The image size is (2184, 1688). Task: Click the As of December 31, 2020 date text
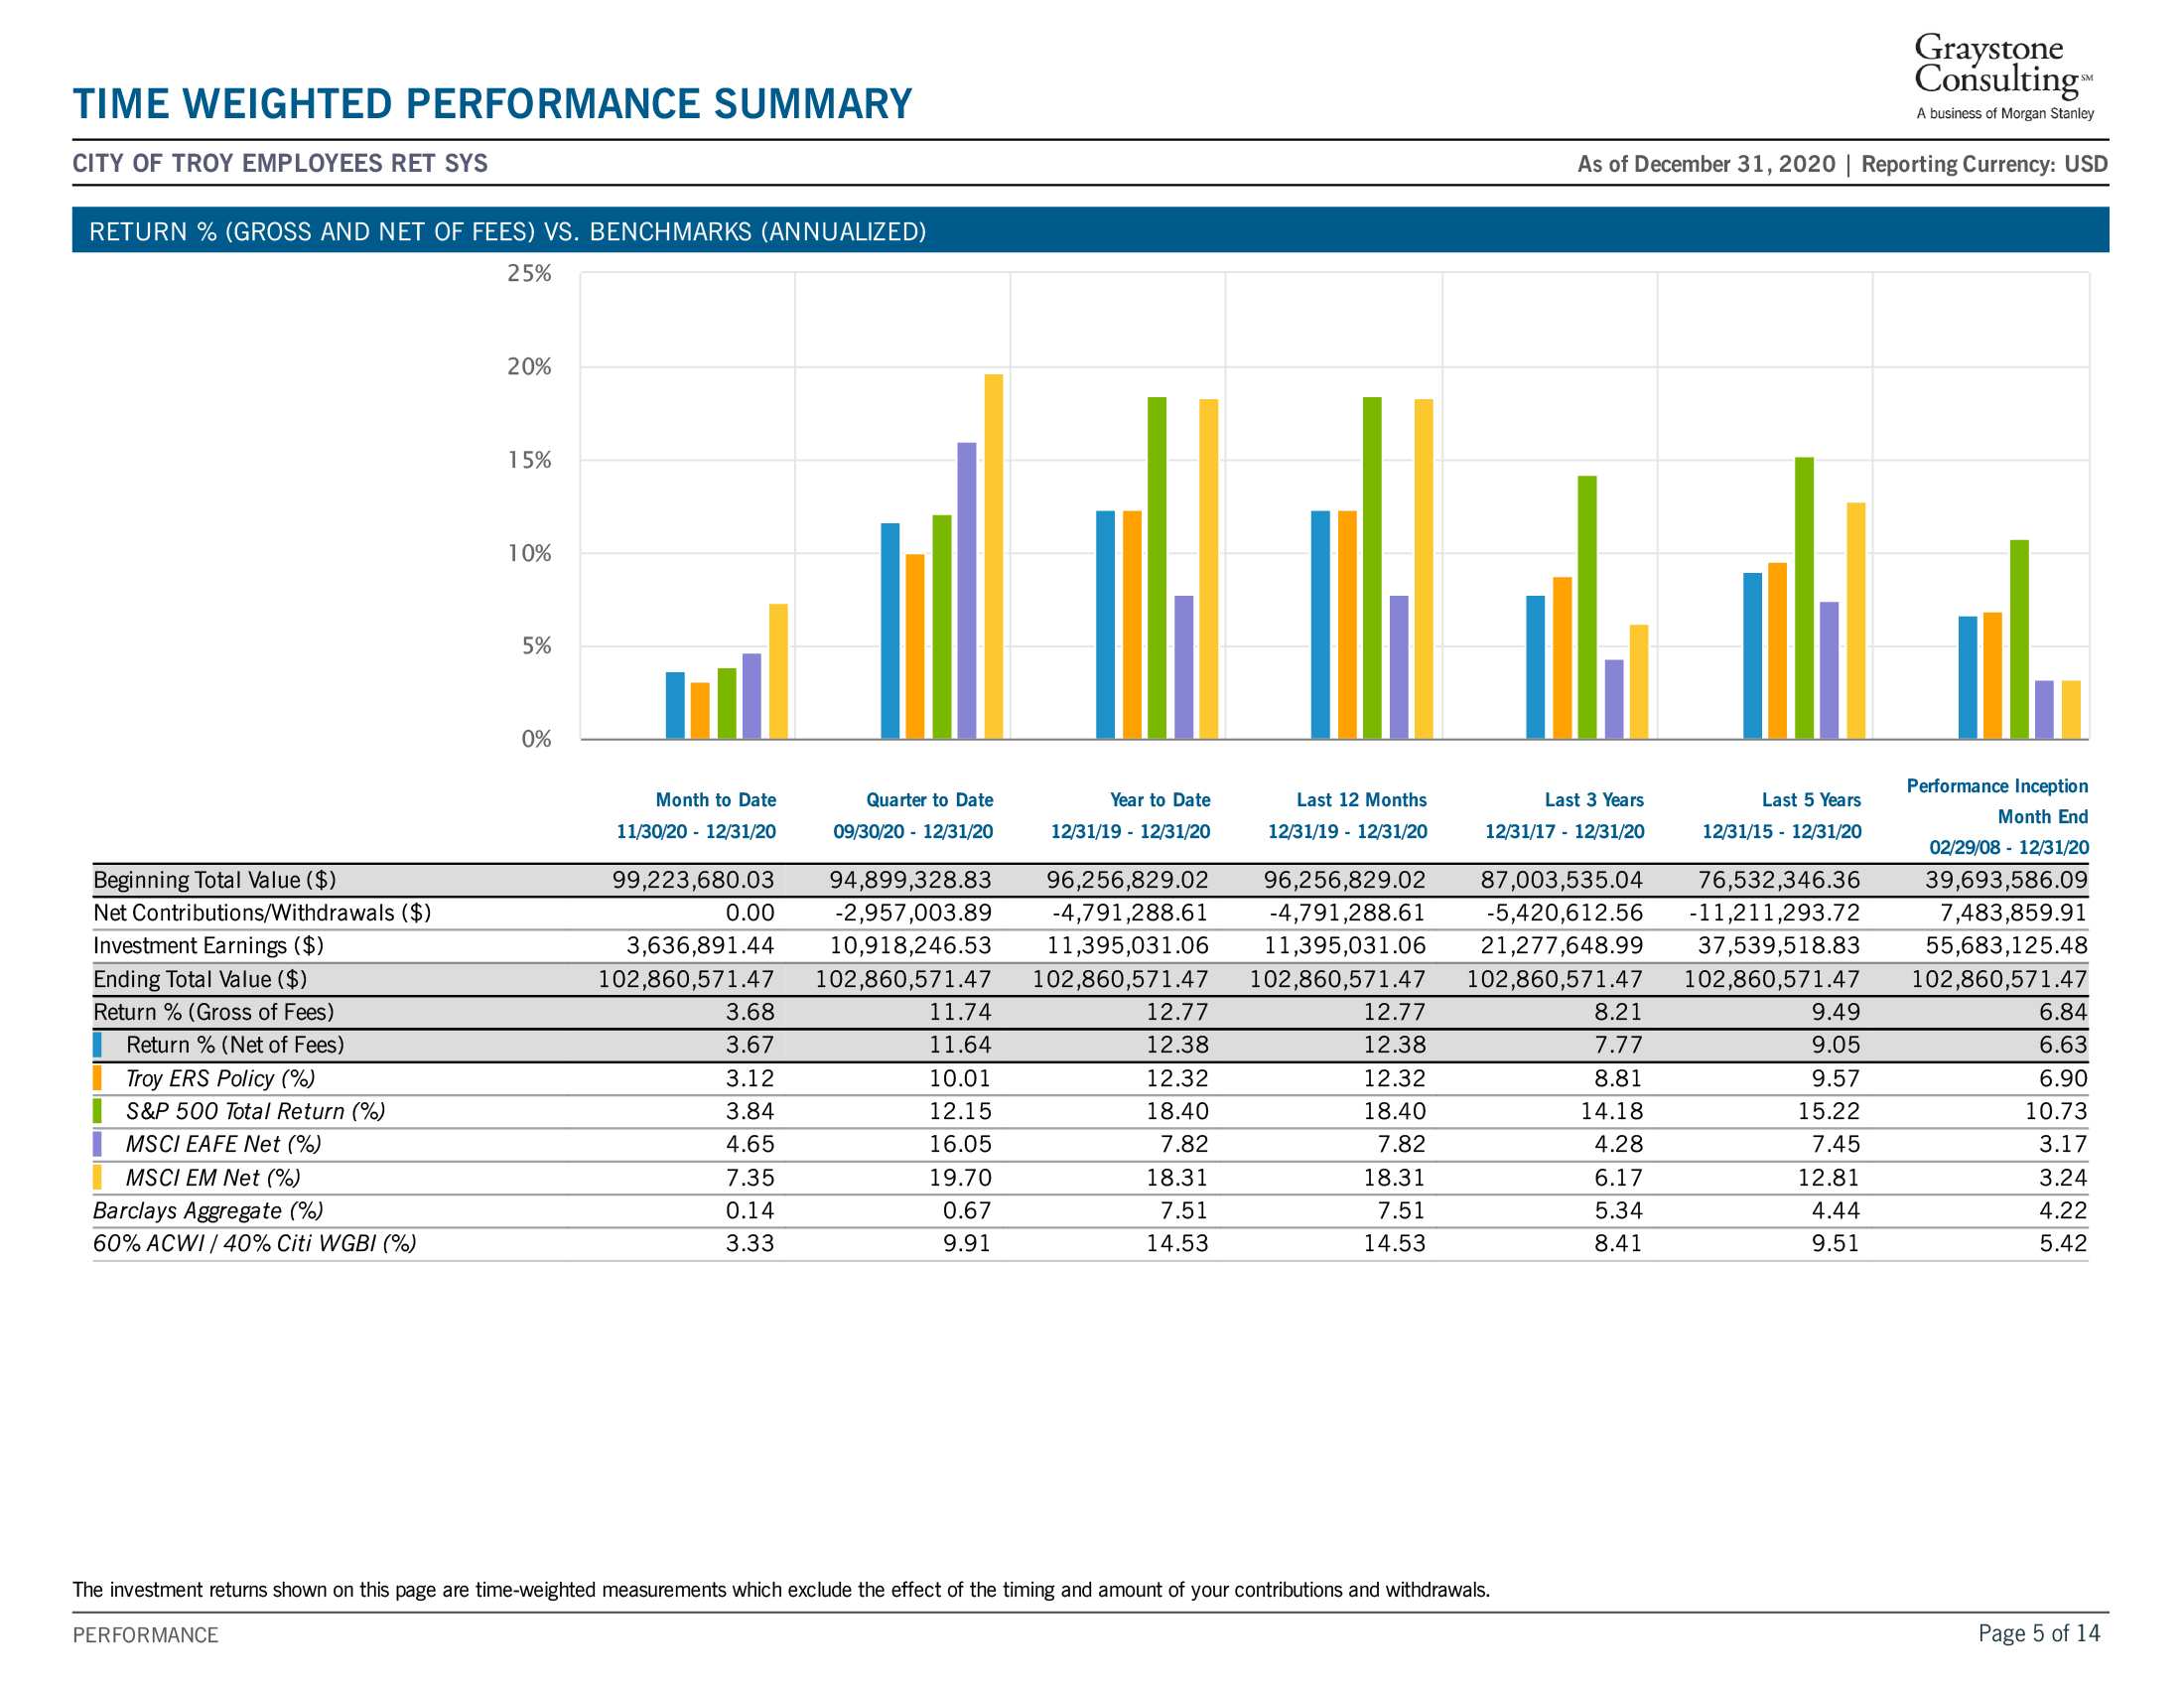tap(1707, 164)
